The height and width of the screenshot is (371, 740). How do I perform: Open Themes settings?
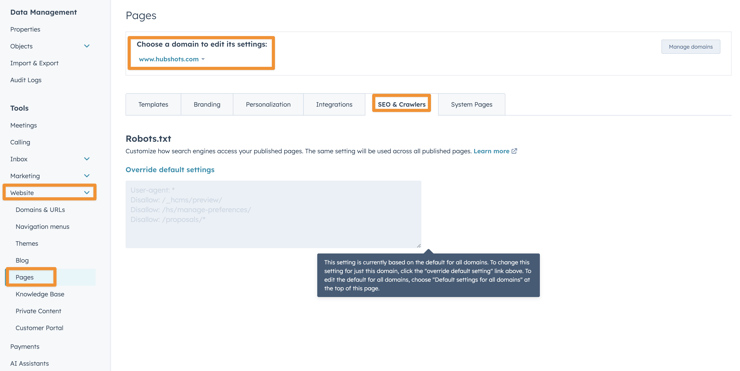[x=27, y=244]
